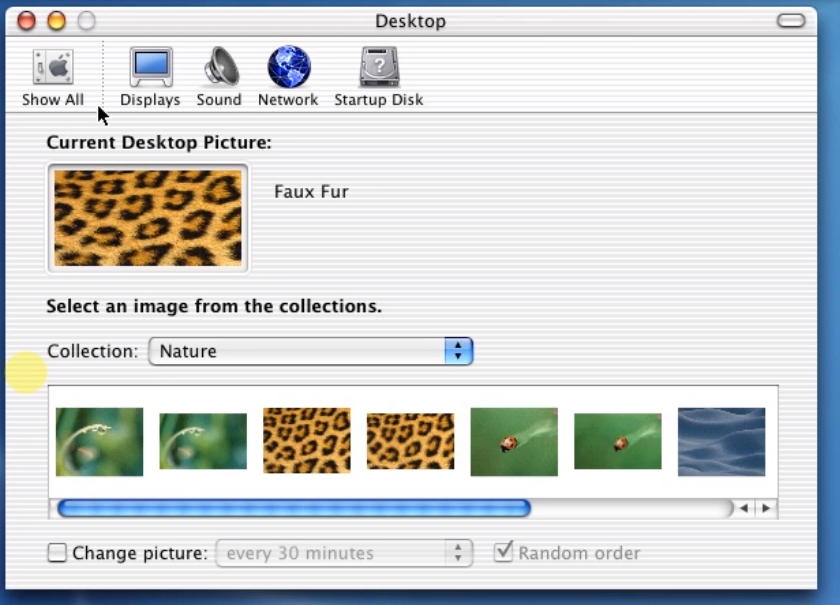Click the Desktop window title
840x605 pixels.
410,21
